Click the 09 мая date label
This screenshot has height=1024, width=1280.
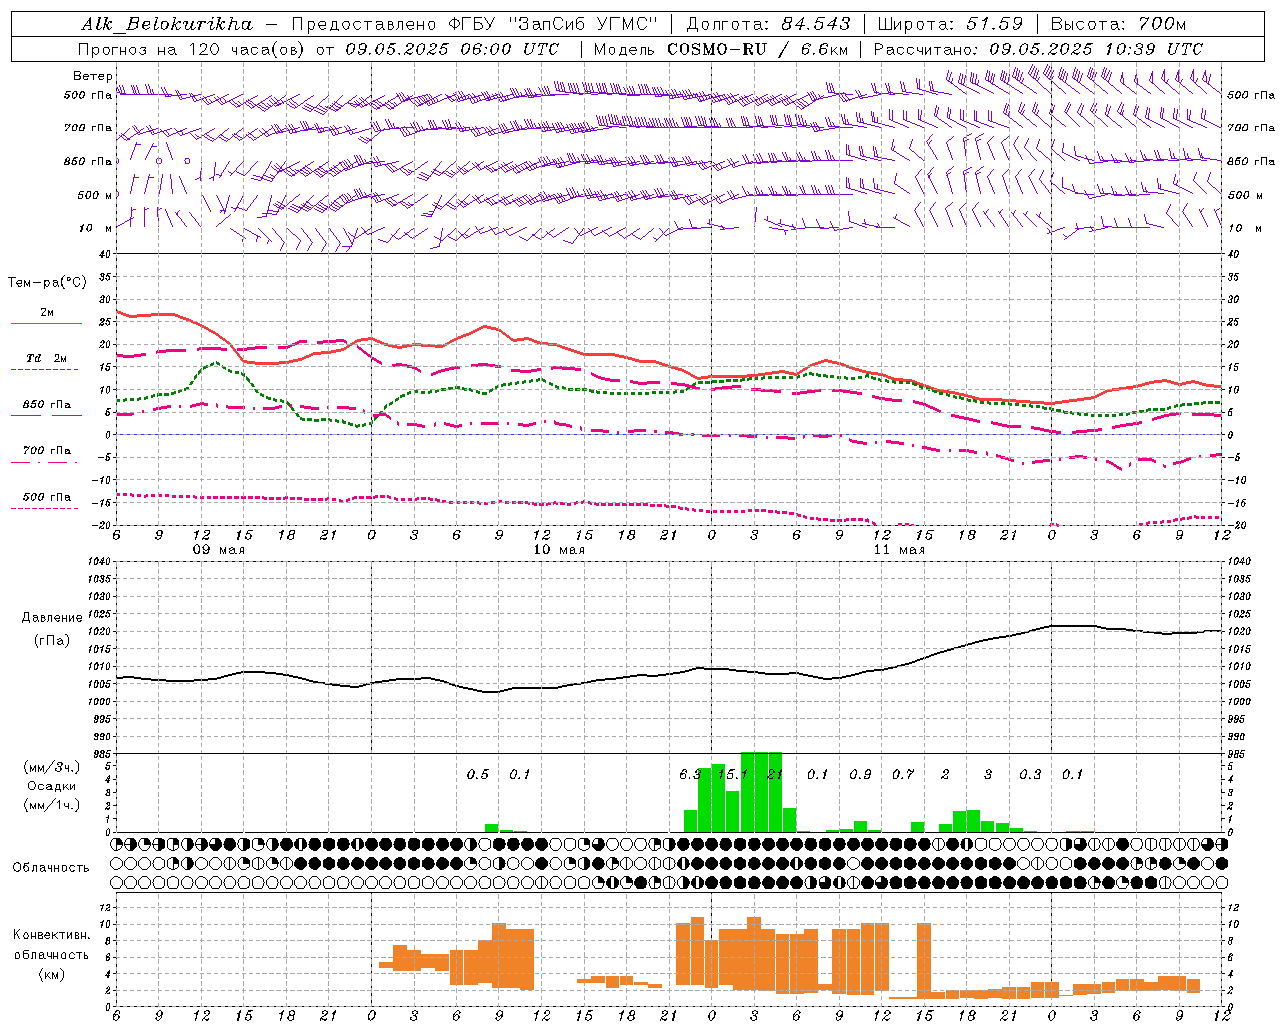(219, 550)
